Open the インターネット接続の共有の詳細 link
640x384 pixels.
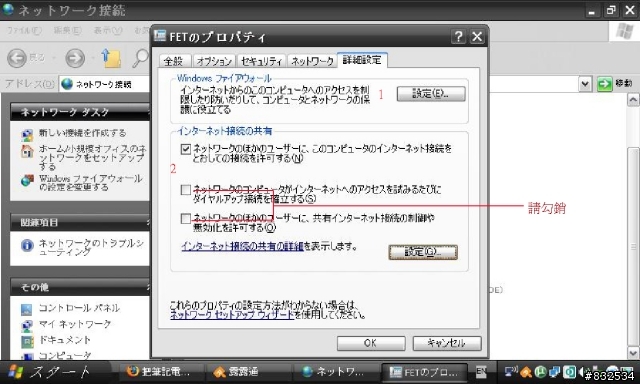242,246
